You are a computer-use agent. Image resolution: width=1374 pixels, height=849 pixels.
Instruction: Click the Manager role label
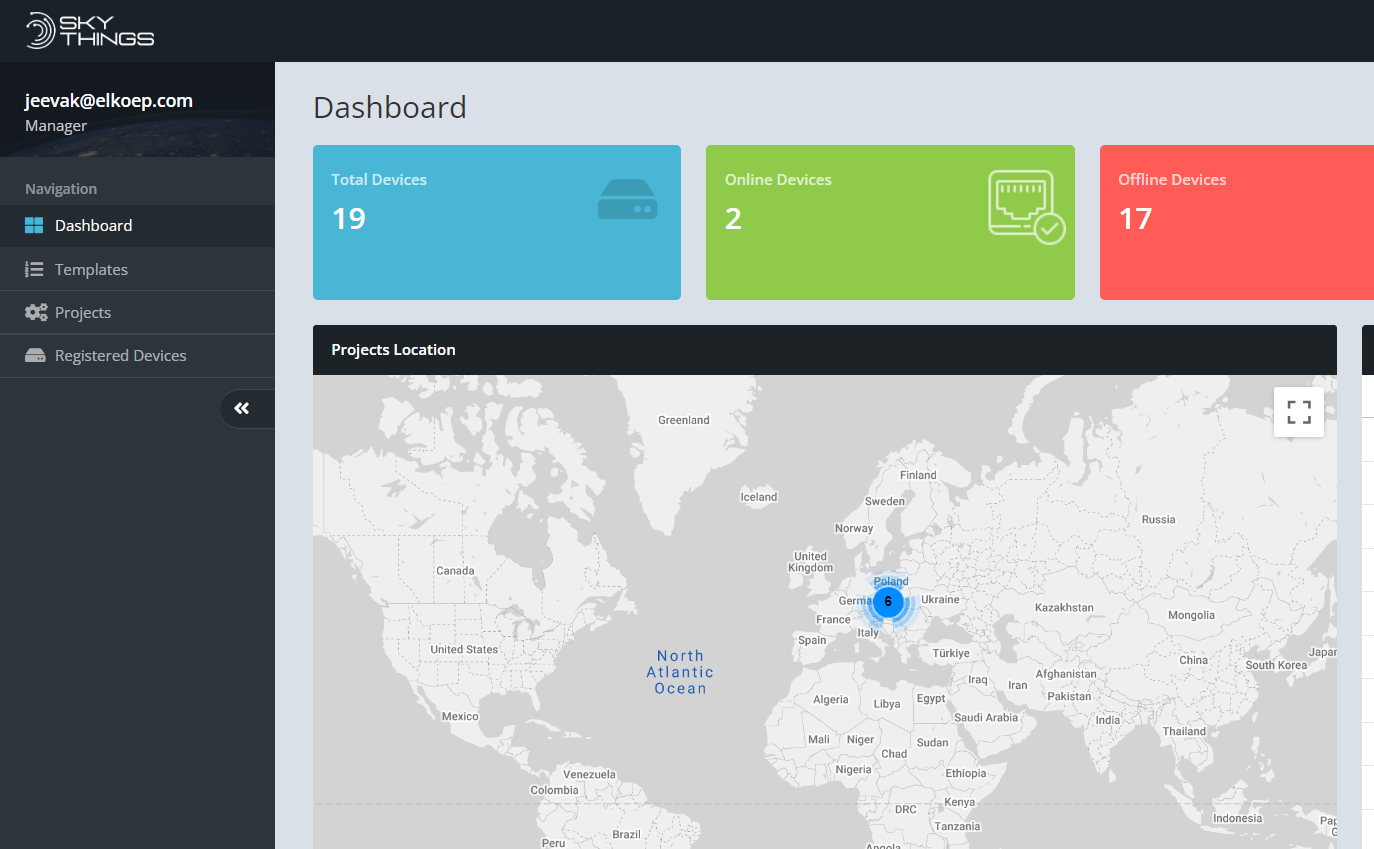[x=56, y=126]
